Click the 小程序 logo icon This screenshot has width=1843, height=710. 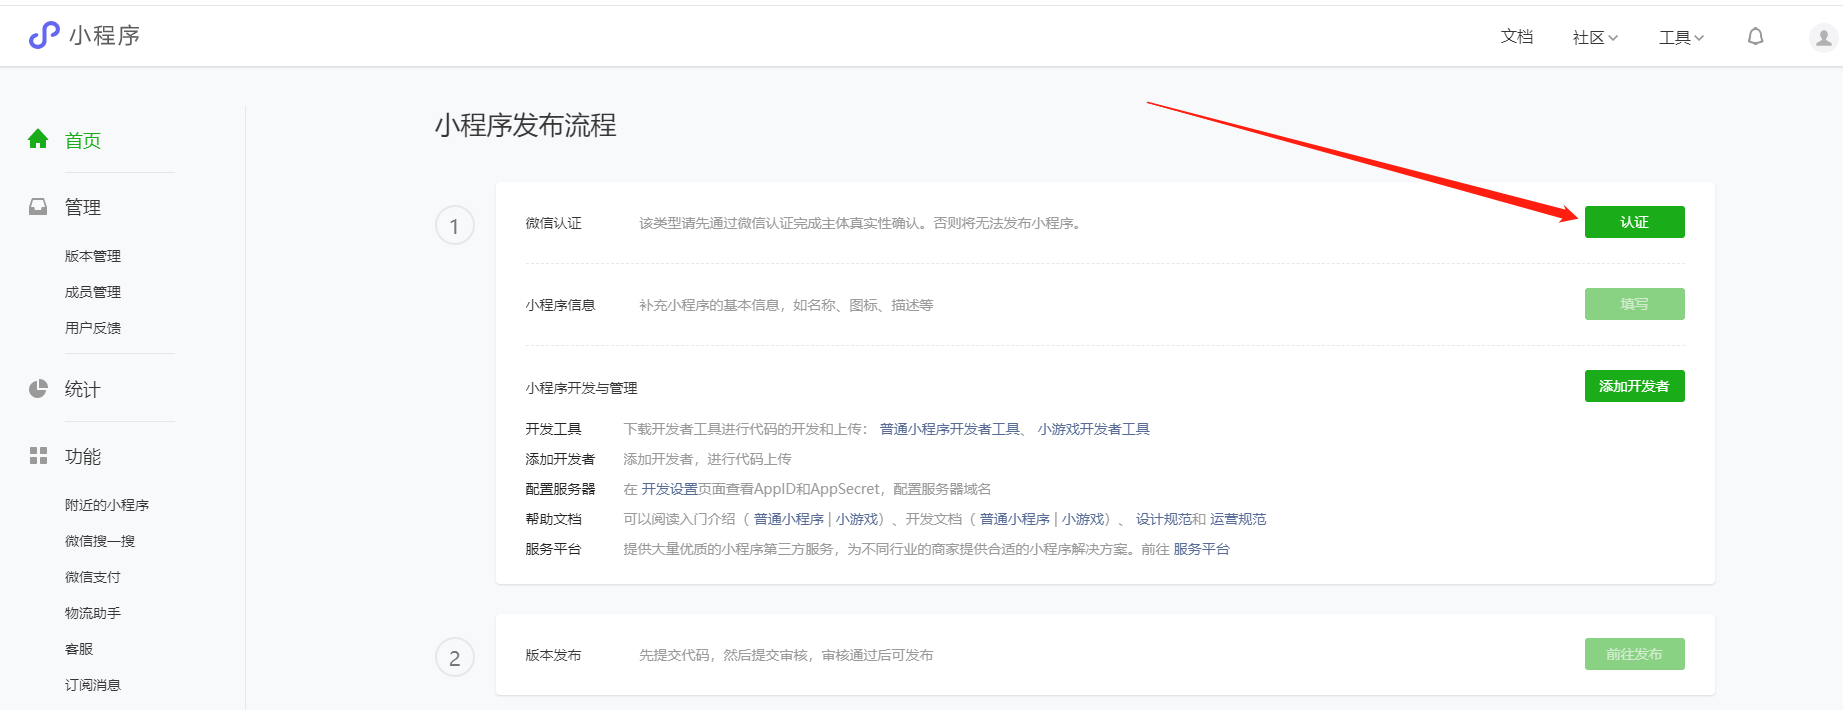[44, 36]
